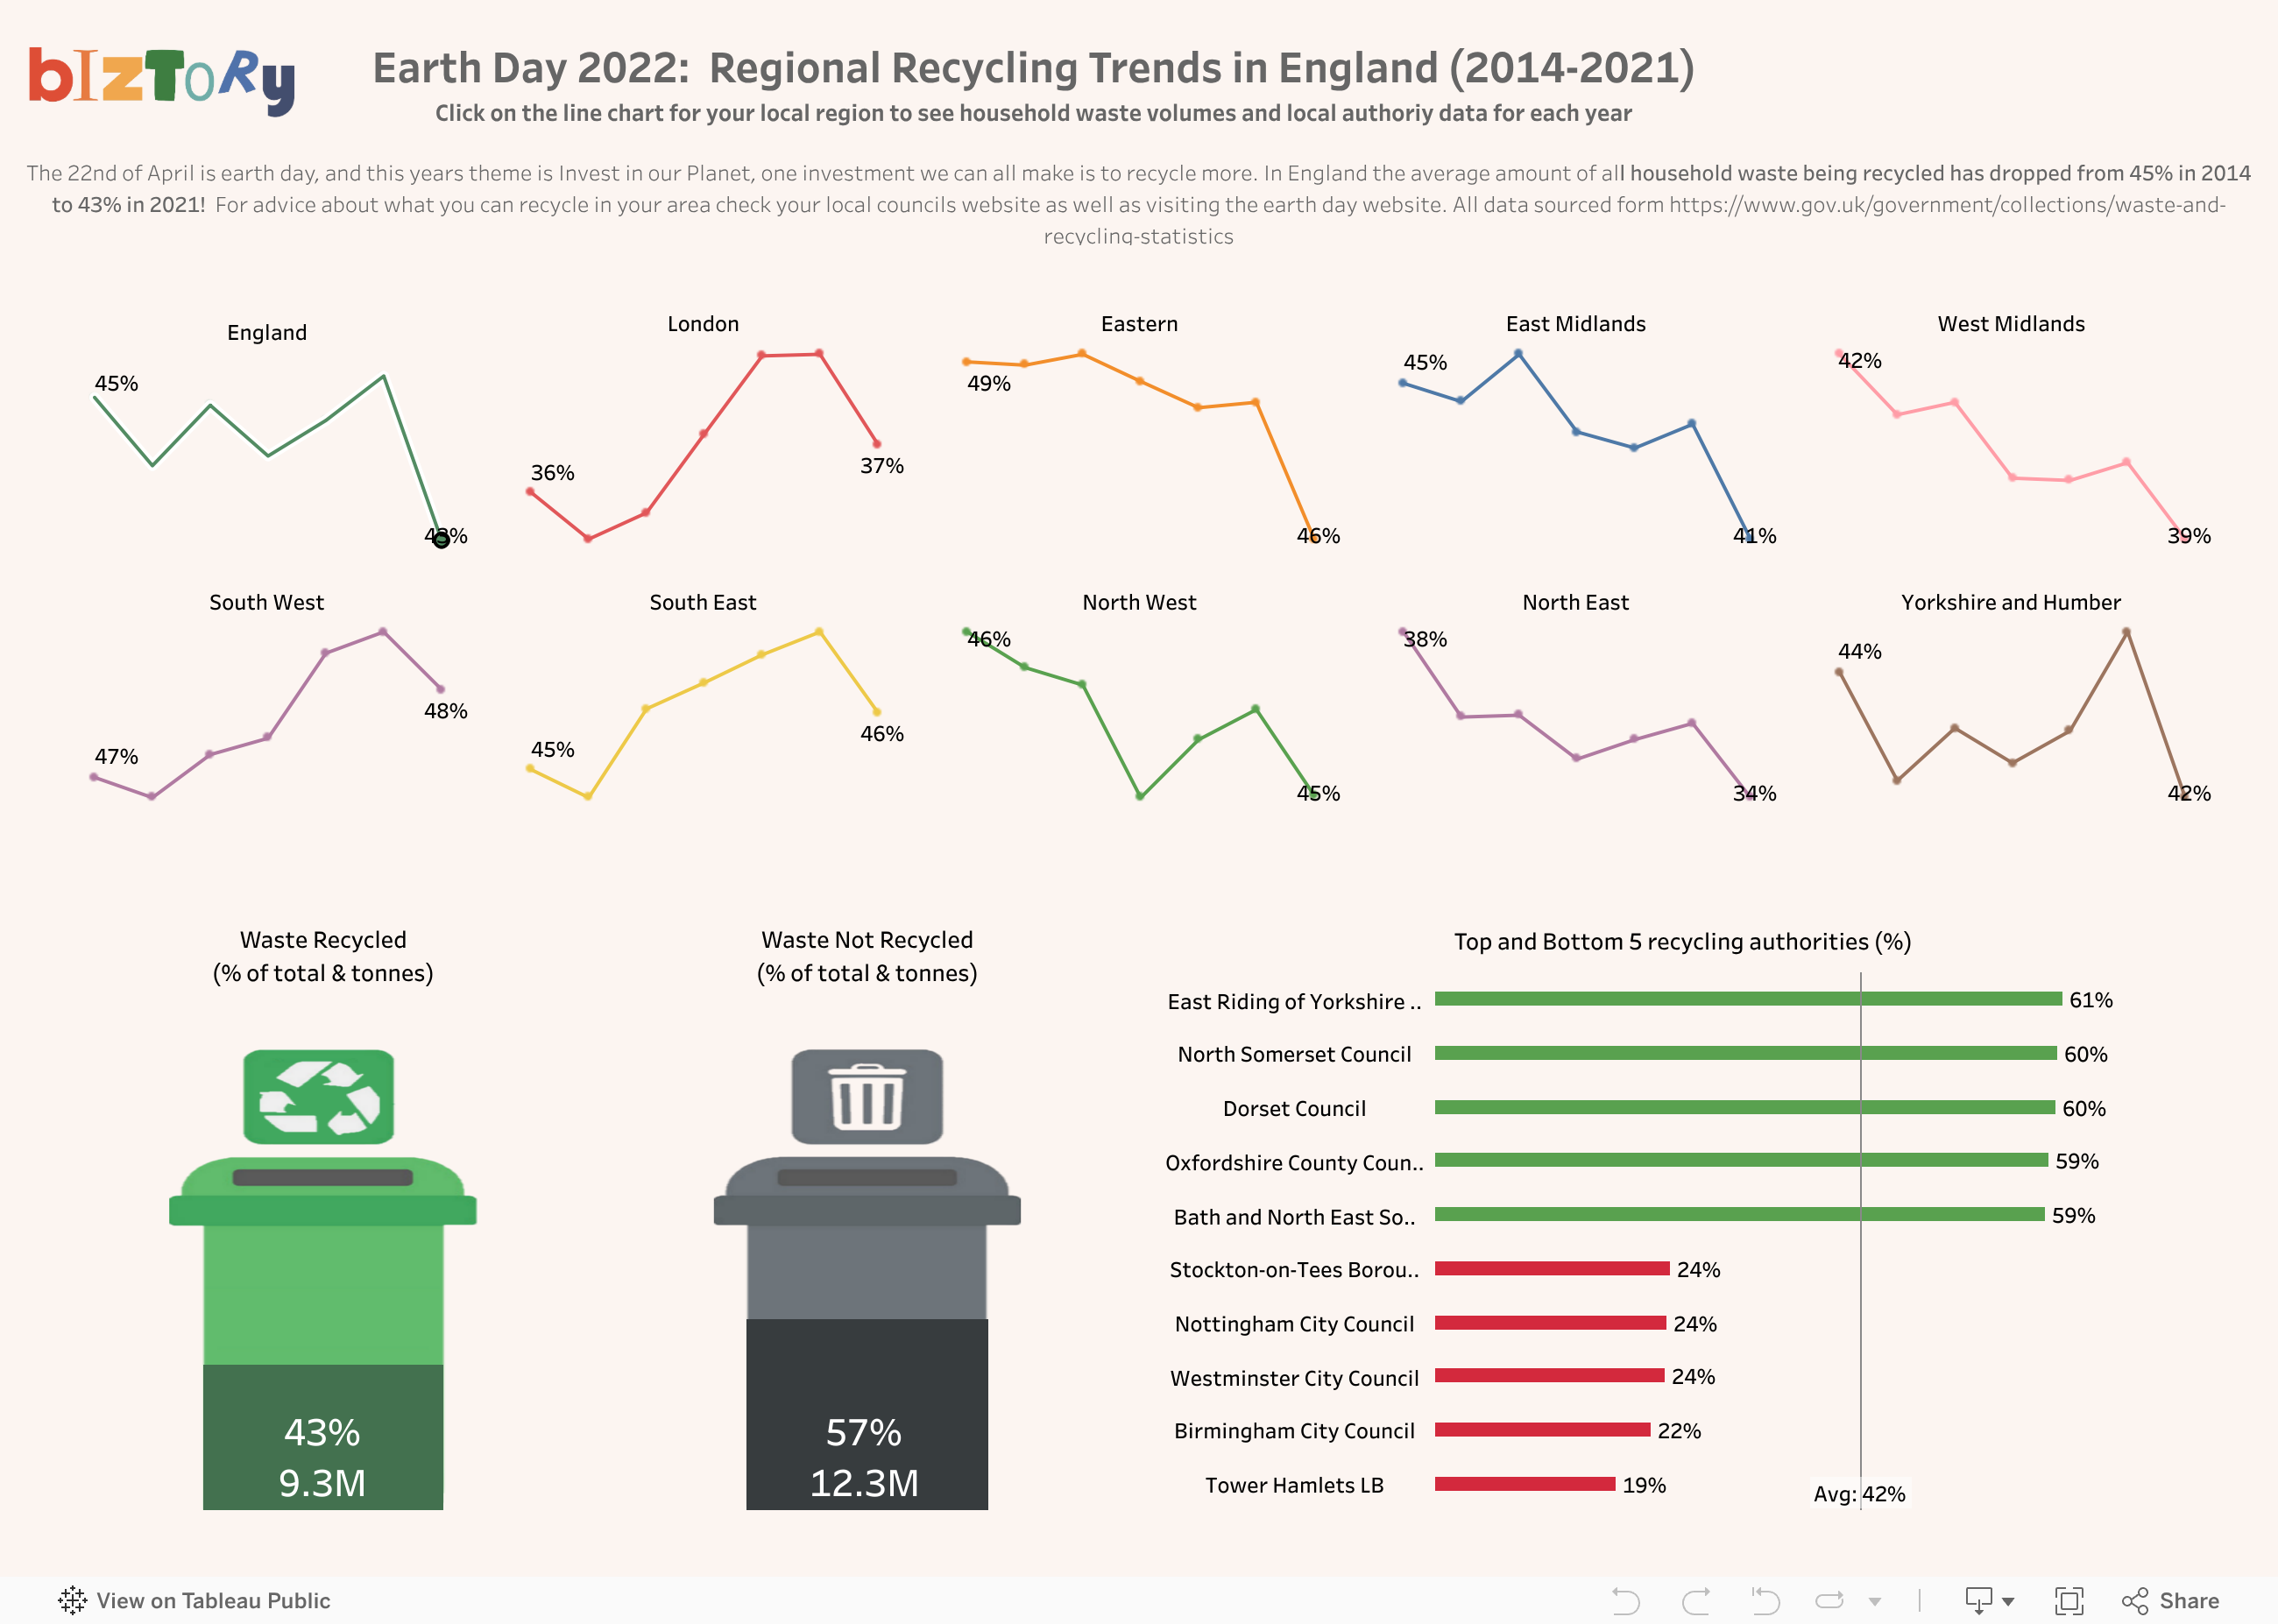The width and height of the screenshot is (2278, 1624).
Task: Expand the dropdown arrow beside the Download icon
Action: [x=2008, y=1602]
